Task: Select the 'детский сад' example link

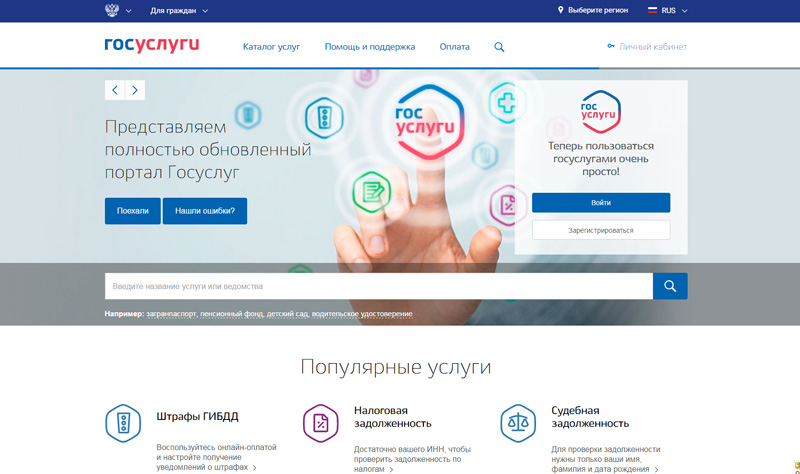Action: [288, 314]
